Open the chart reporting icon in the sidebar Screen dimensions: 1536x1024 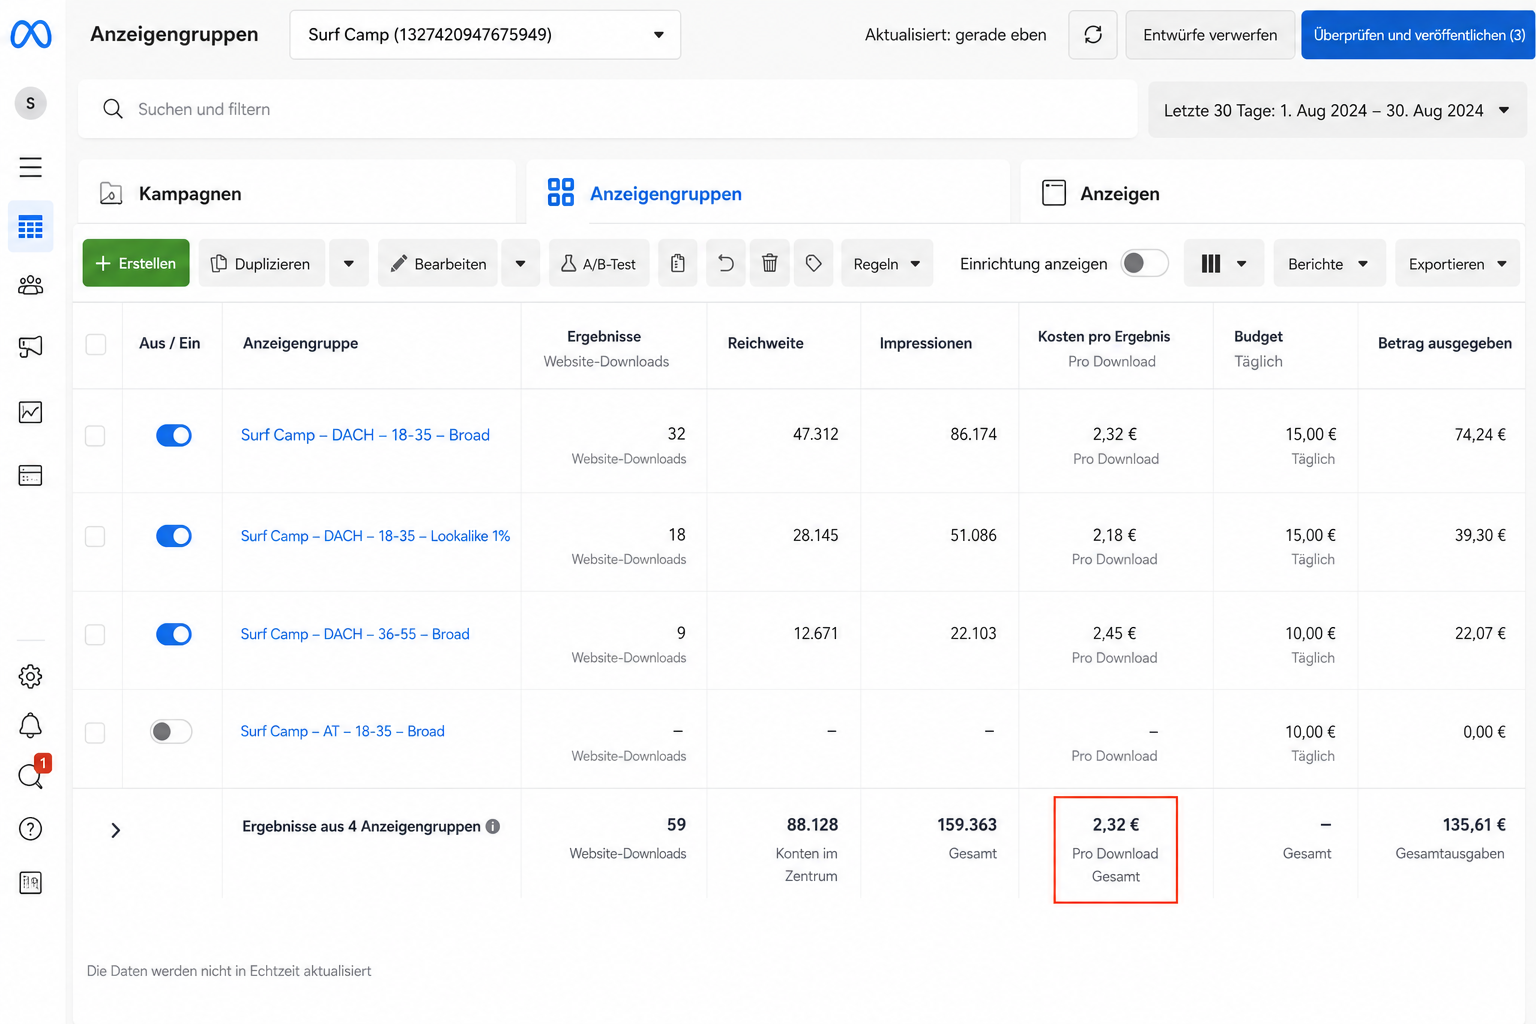(x=31, y=412)
